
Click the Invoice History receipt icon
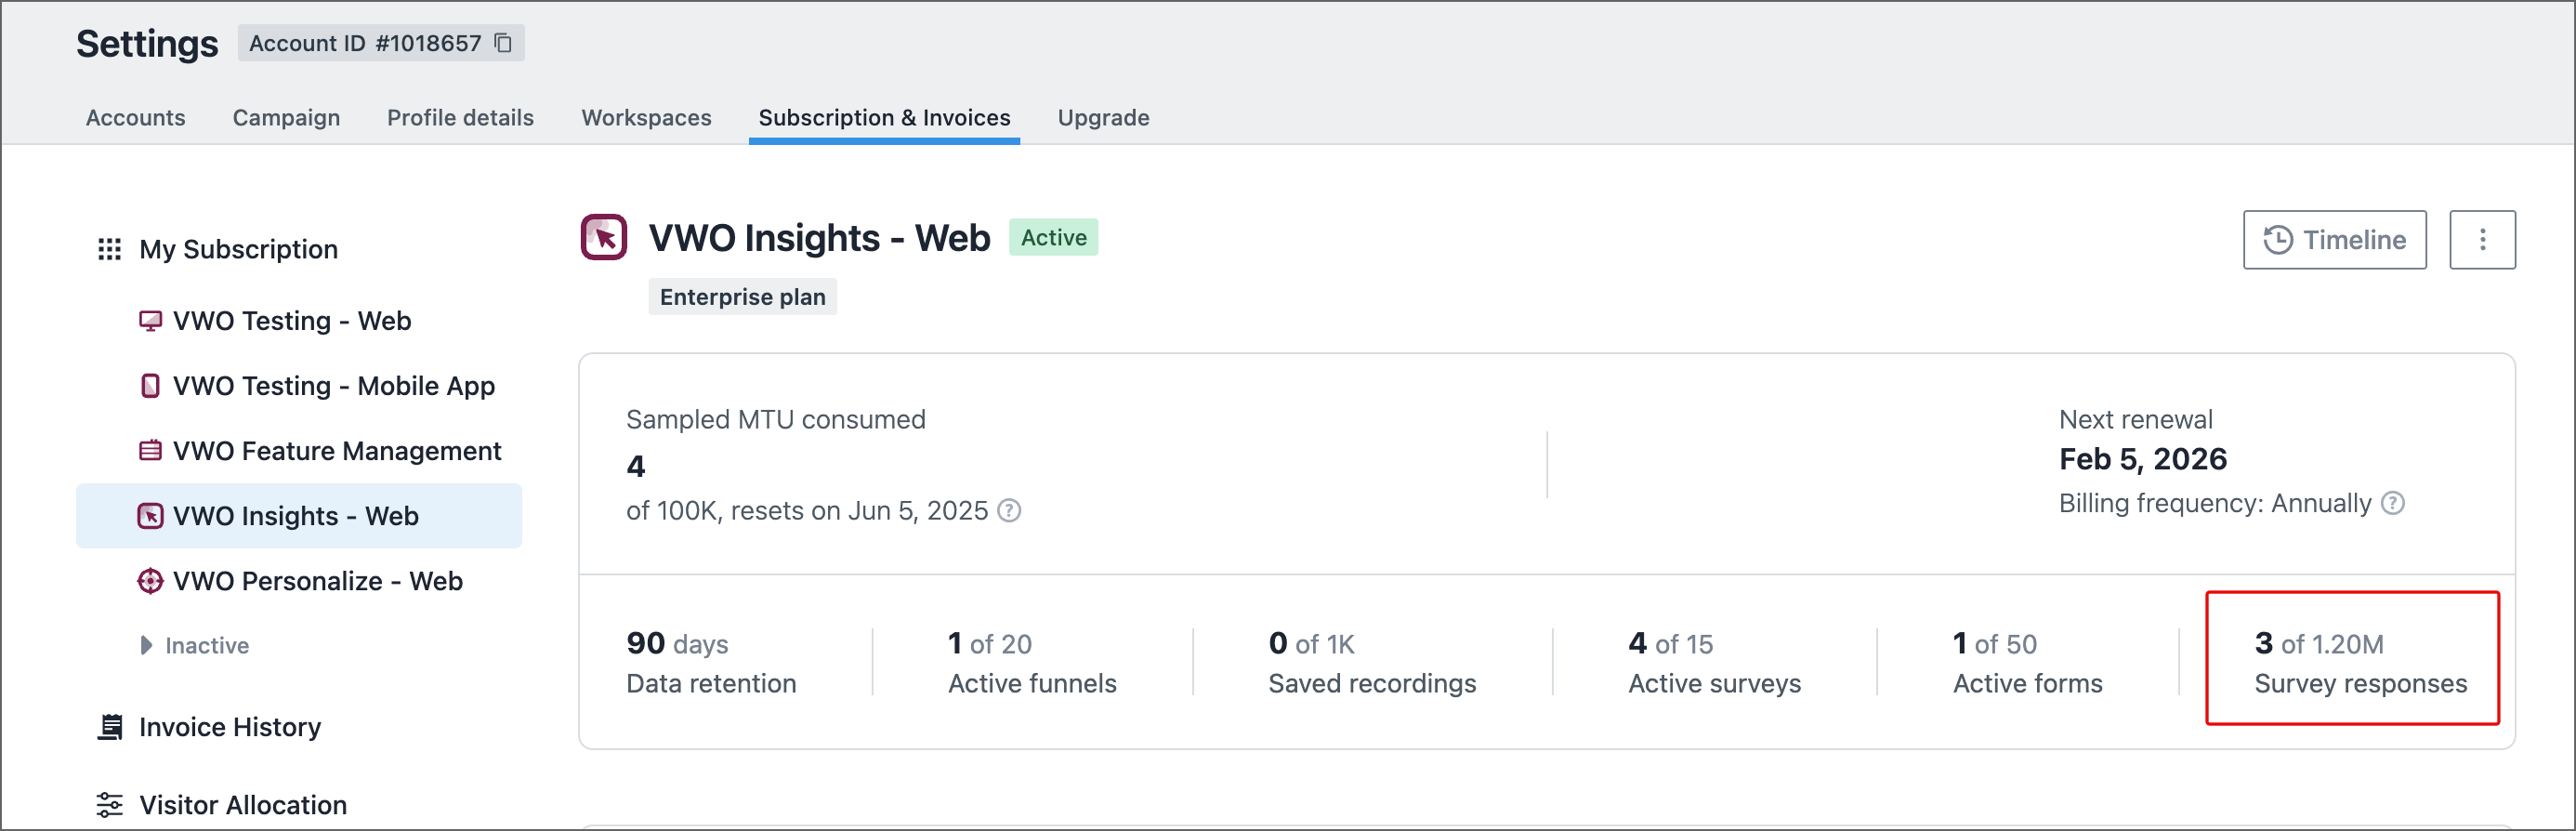tap(110, 727)
